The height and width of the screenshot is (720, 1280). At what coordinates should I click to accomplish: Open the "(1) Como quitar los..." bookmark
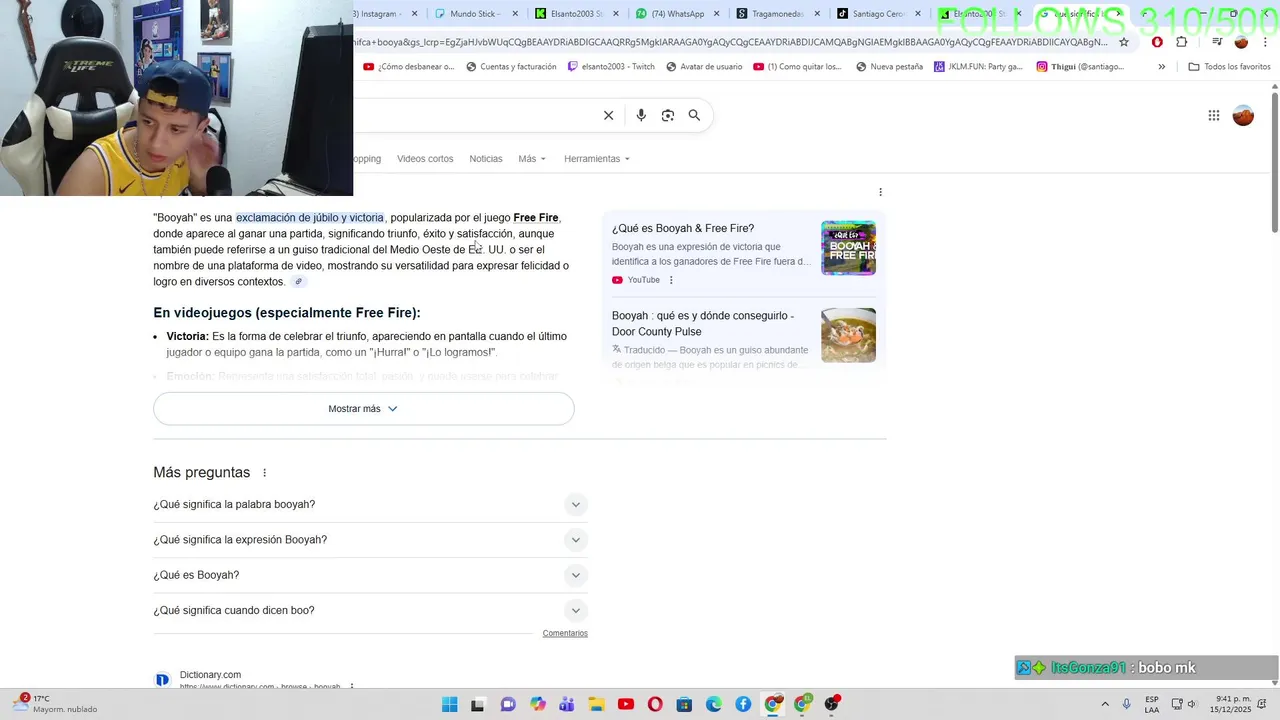point(798,67)
